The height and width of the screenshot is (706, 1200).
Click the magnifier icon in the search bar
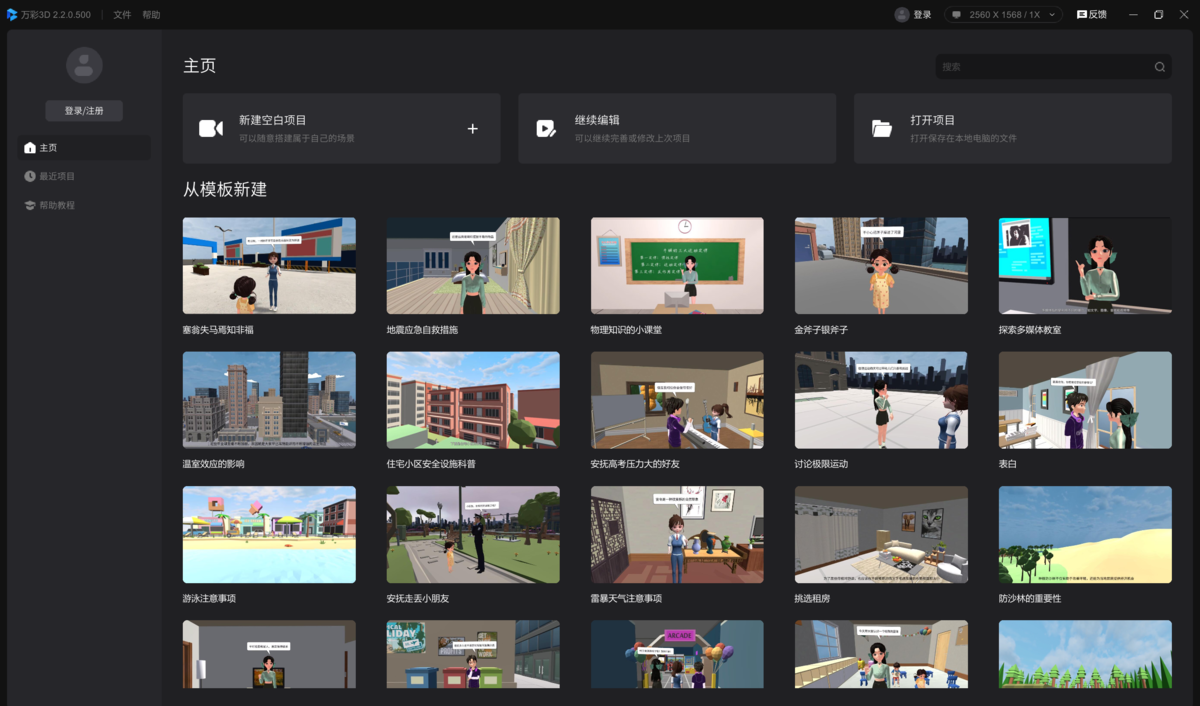click(1159, 66)
